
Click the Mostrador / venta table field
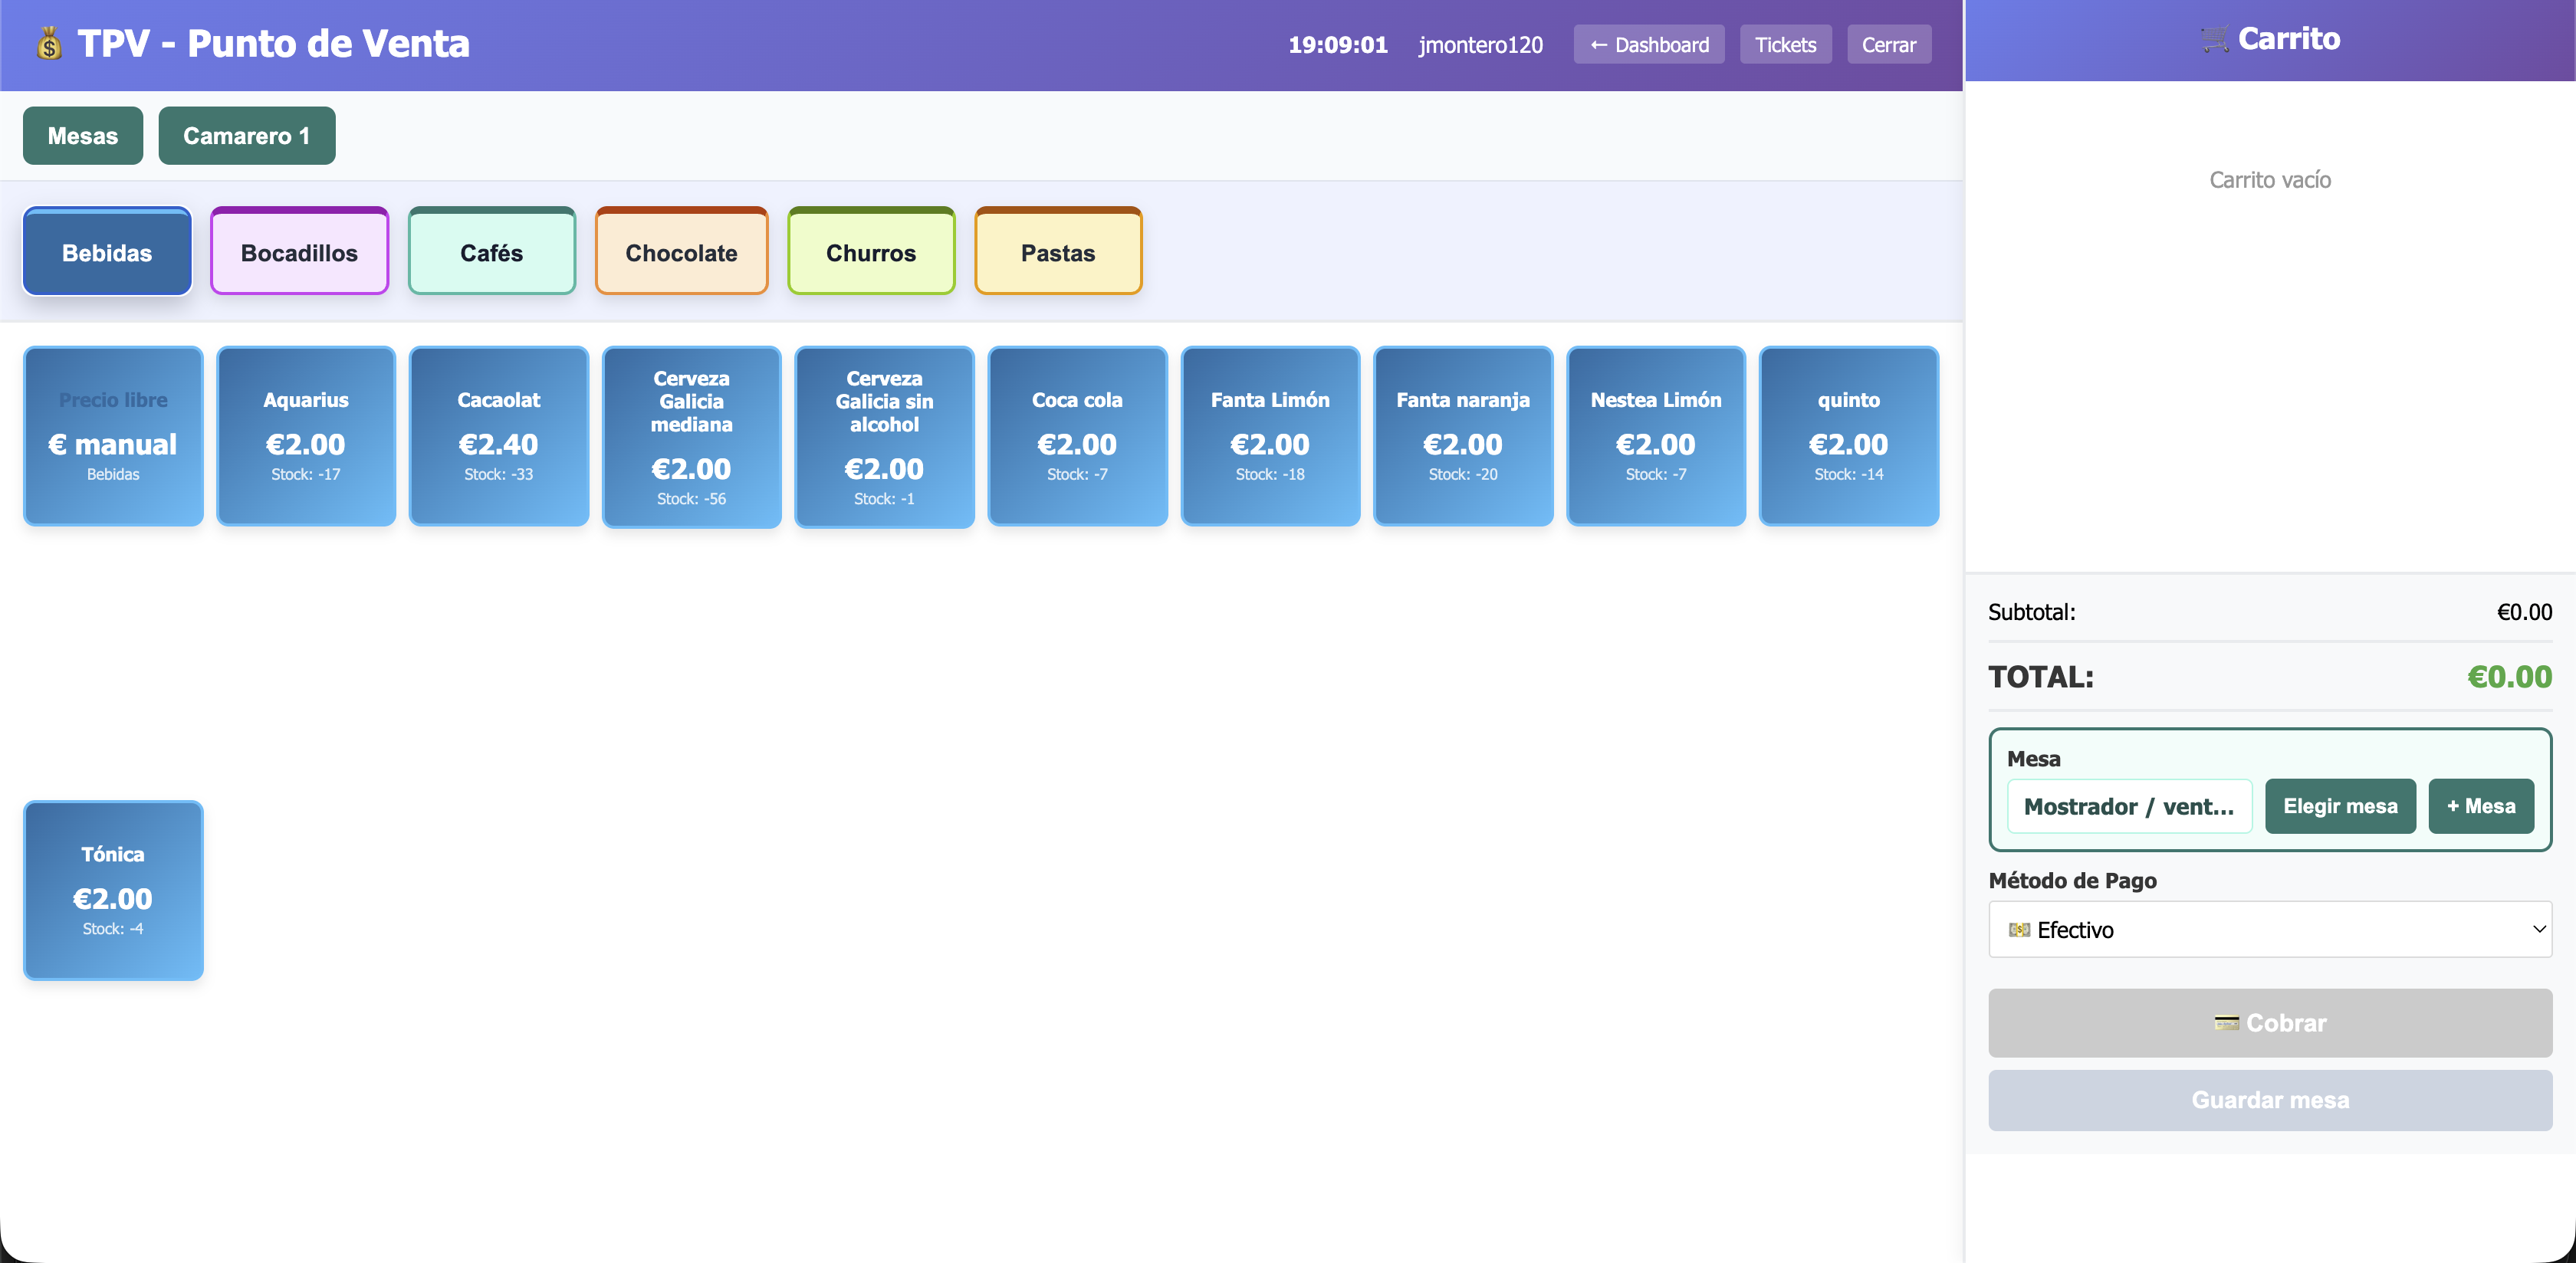coord(2129,806)
